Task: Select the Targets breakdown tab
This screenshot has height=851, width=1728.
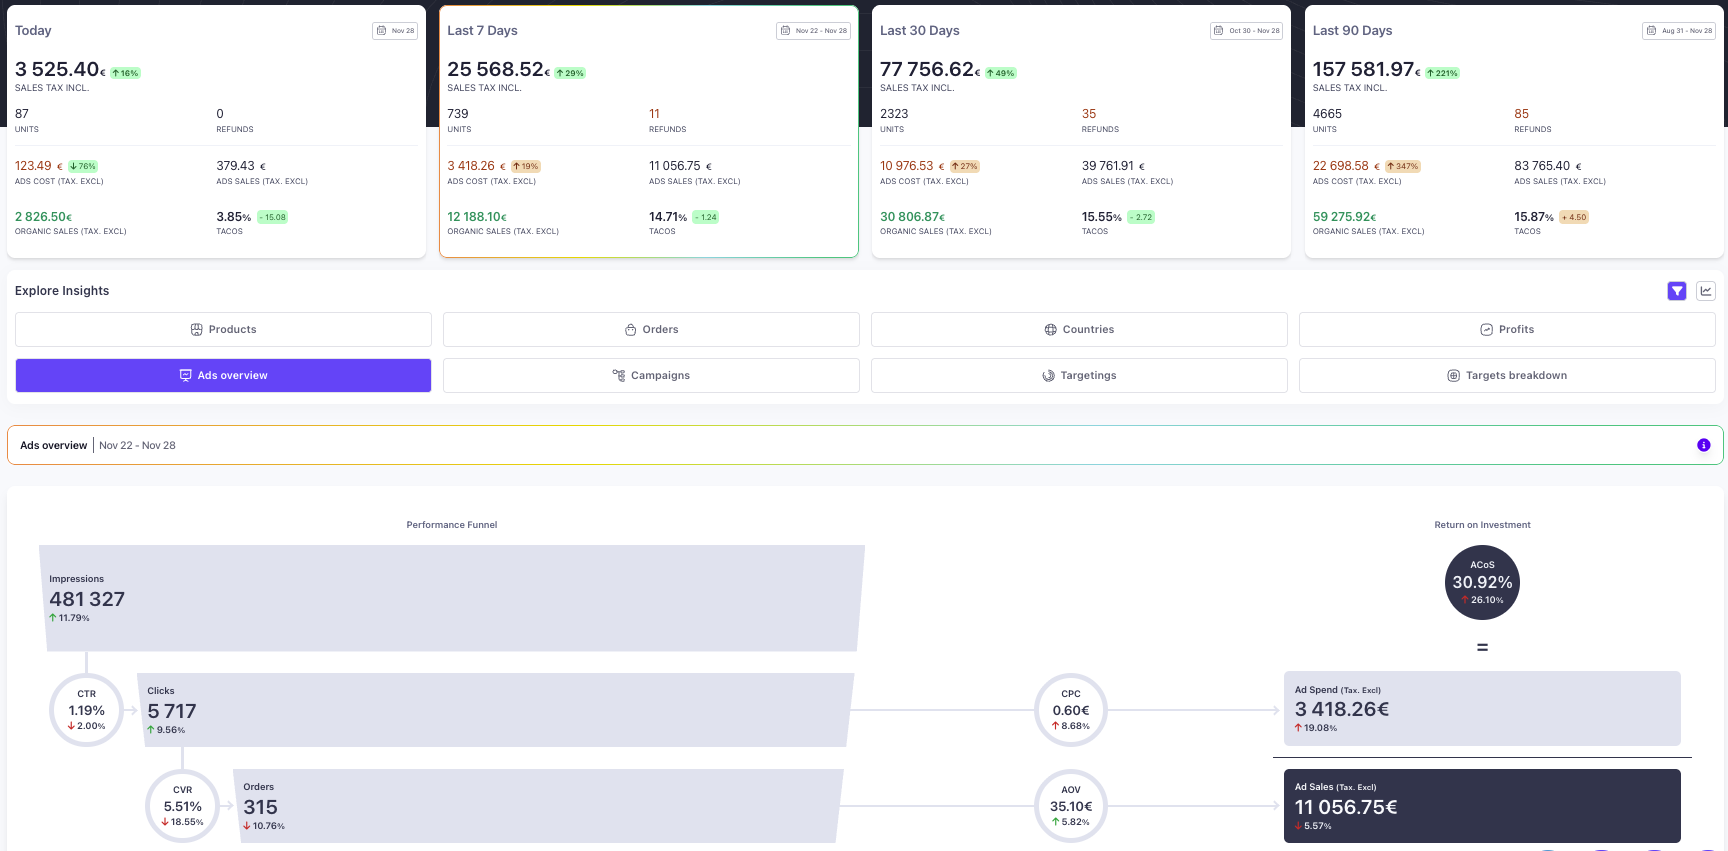Action: pos(1507,376)
